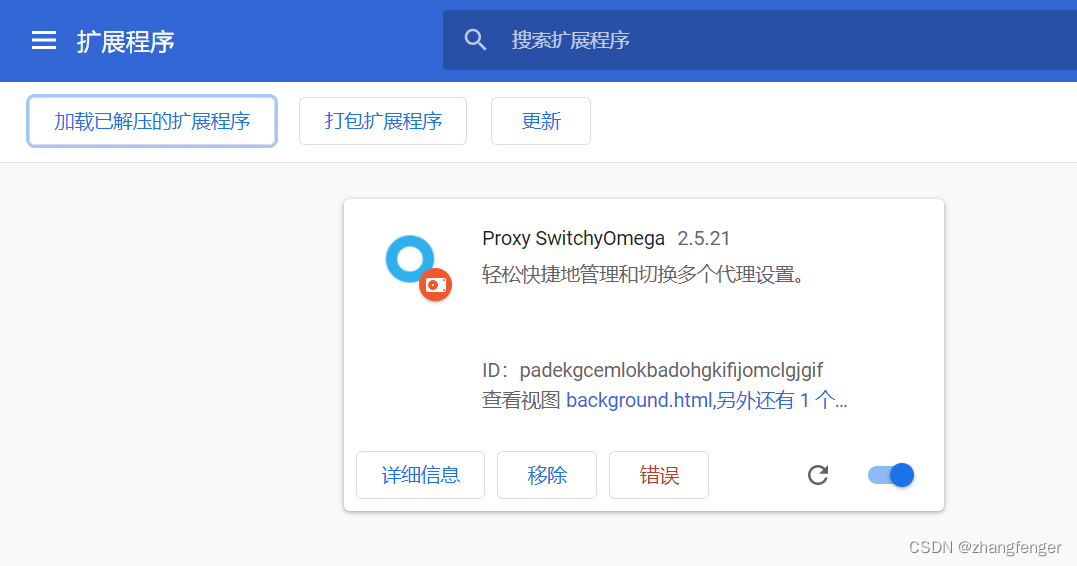Click the Proxy SwitchyOmega name text
The image size is (1077, 566).
tap(573, 238)
